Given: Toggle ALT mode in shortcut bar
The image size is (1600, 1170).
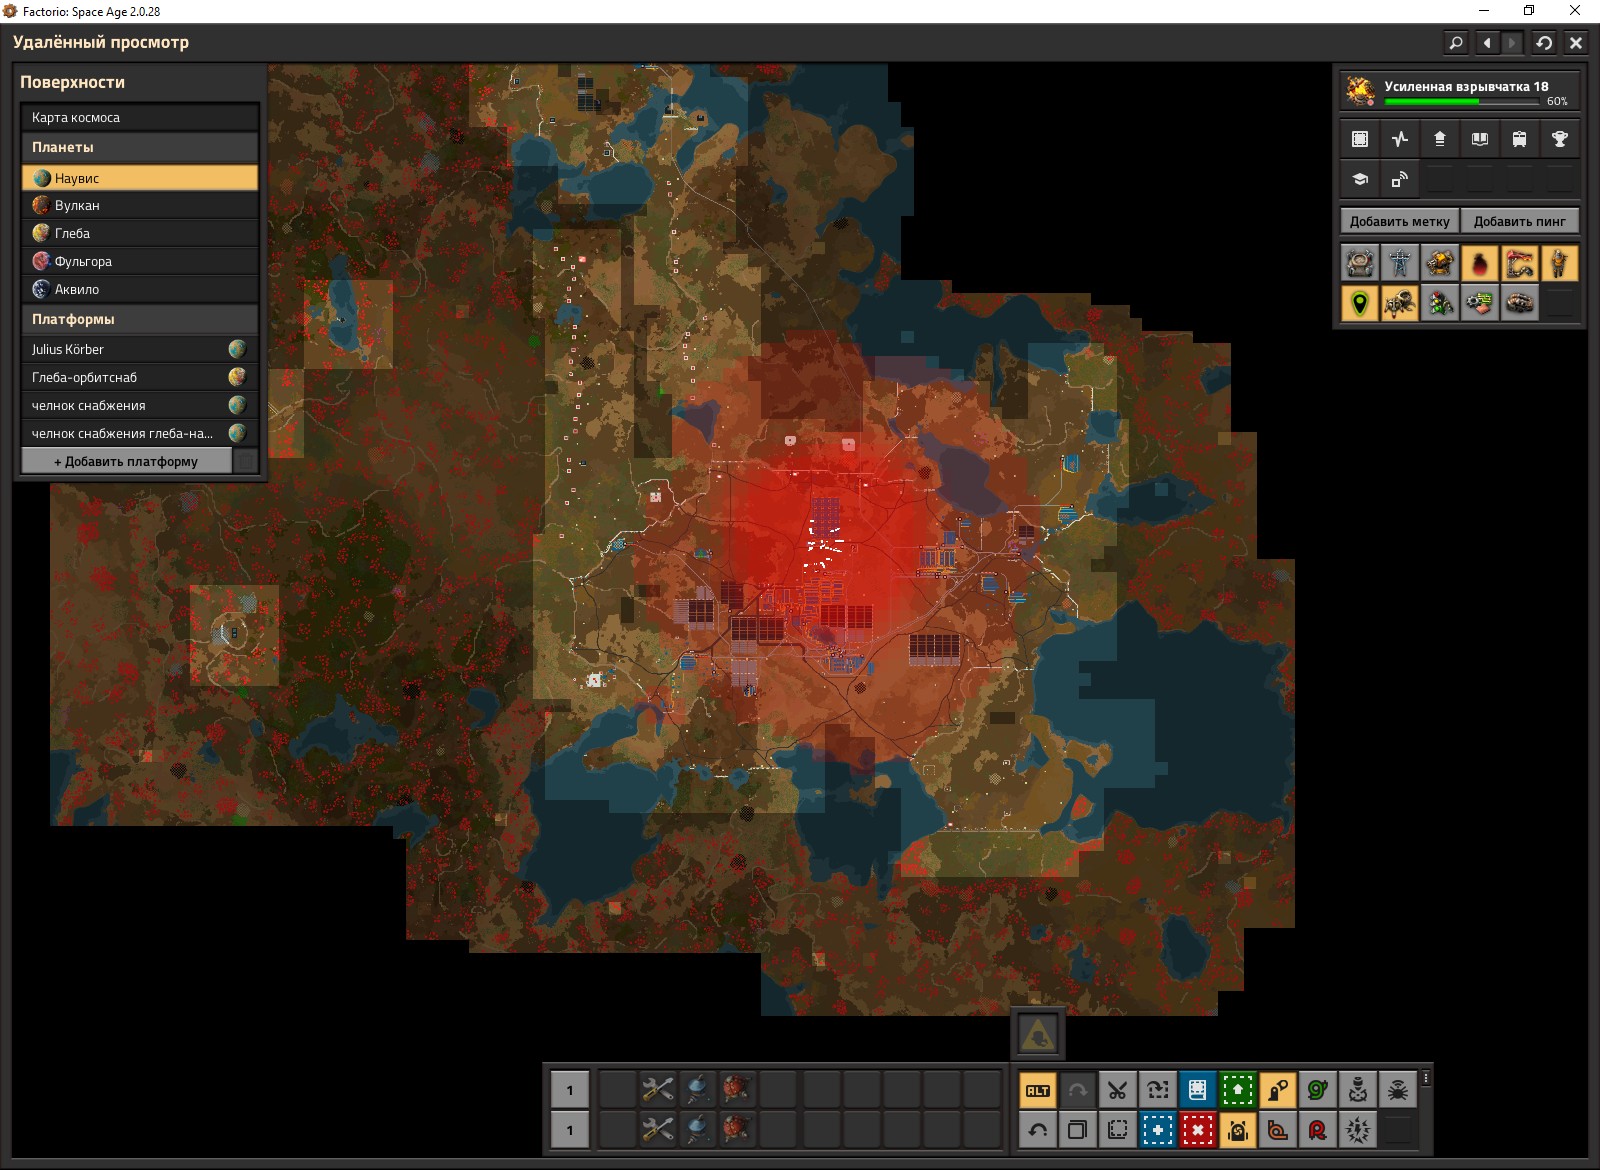Looking at the screenshot, I should click(1037, 1090).
